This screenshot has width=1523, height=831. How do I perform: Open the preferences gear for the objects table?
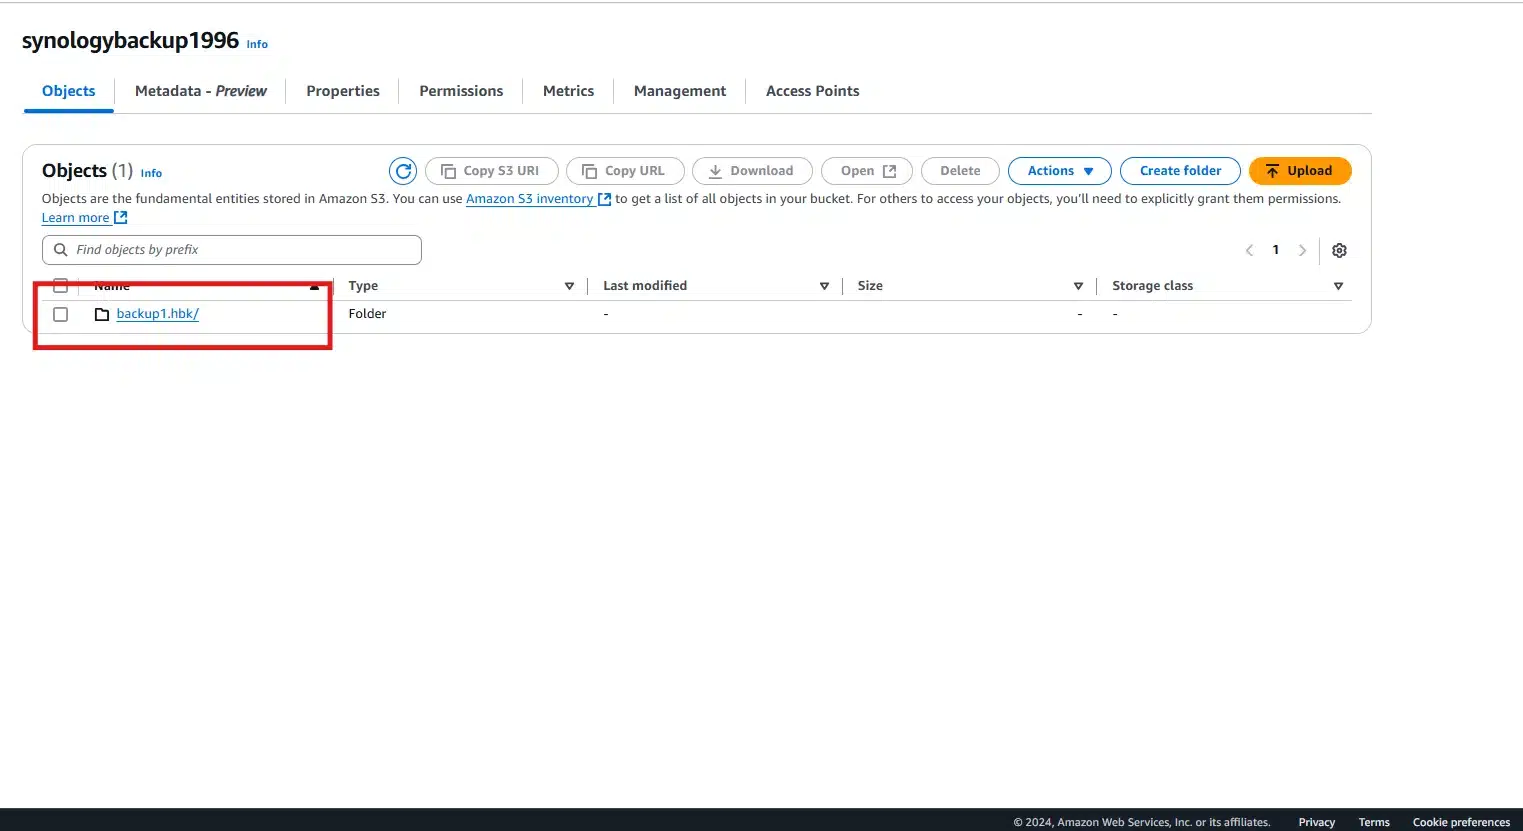coord(1339,250)
